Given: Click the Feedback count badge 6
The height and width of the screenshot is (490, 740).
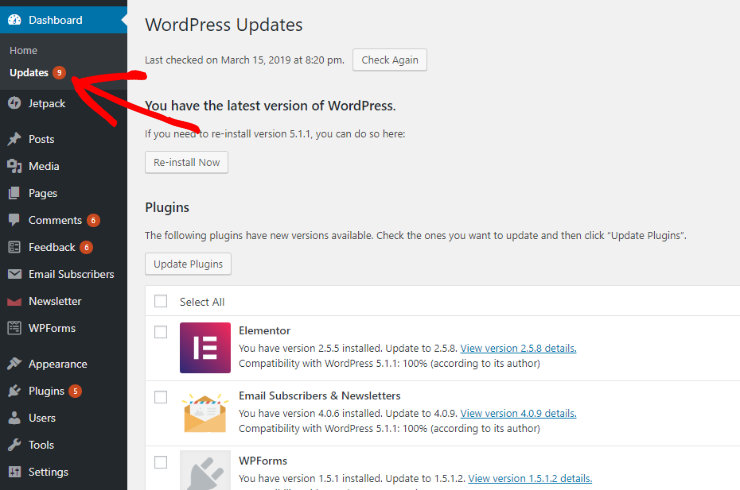Looking at the screenshot, I should click(x=86, y=247).
